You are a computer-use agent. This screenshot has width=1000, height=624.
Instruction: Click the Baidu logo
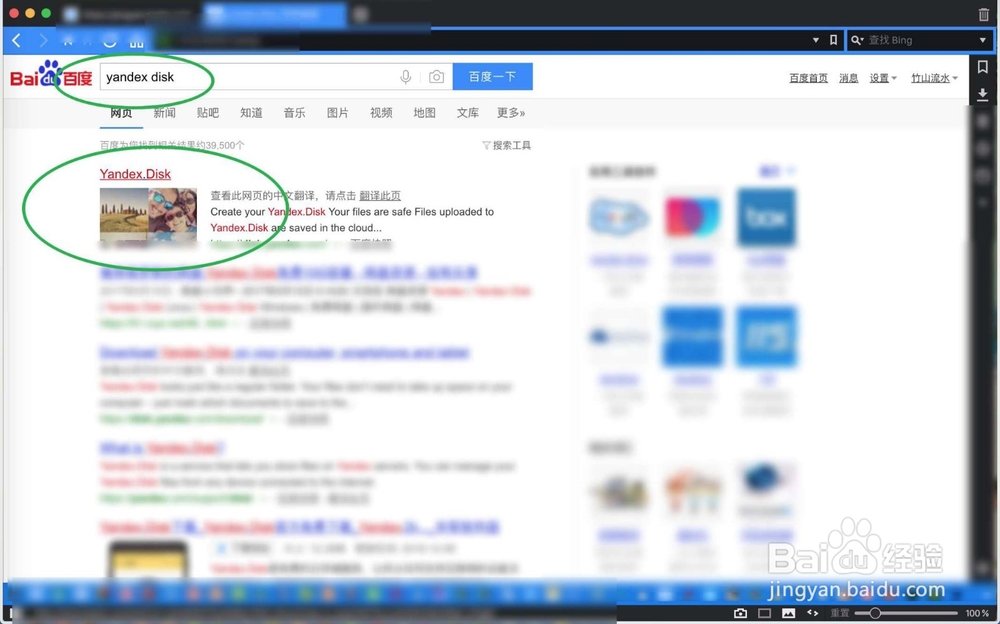(x=51, y=75)
